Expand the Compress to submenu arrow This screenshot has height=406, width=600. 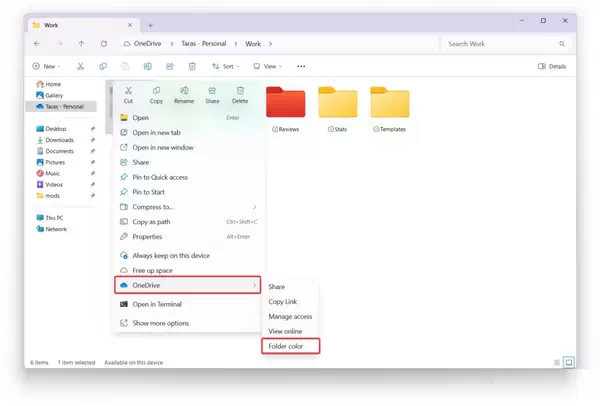tap(254, 207)
